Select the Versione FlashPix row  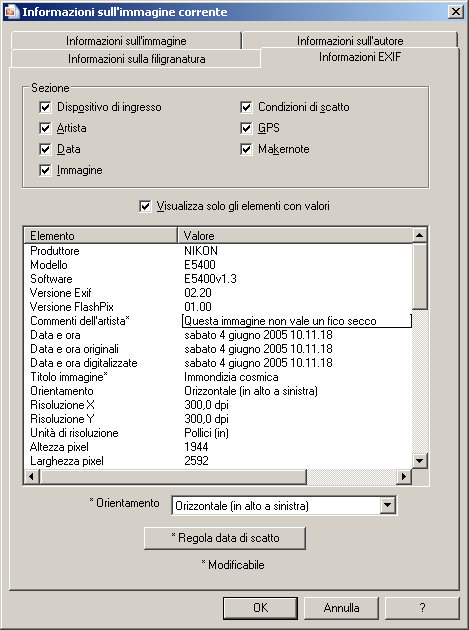[218, 307]
